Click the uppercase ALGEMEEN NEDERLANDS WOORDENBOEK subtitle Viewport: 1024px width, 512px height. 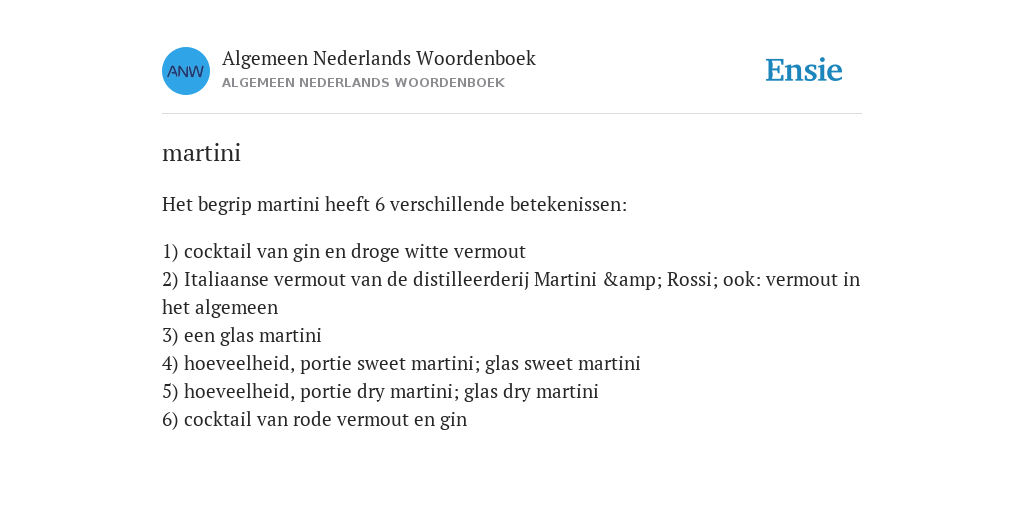click(363, 83)
